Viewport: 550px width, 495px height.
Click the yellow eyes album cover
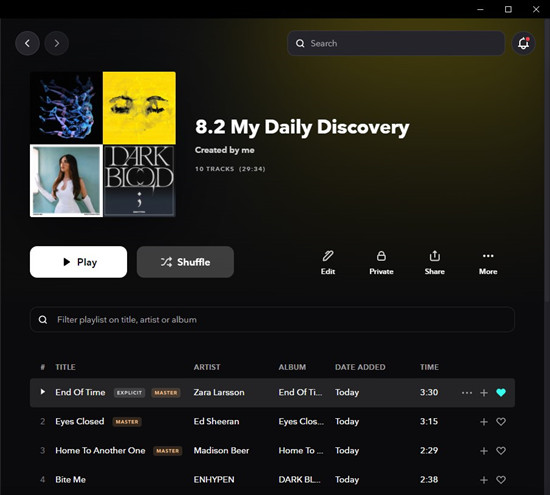point(139,108)
